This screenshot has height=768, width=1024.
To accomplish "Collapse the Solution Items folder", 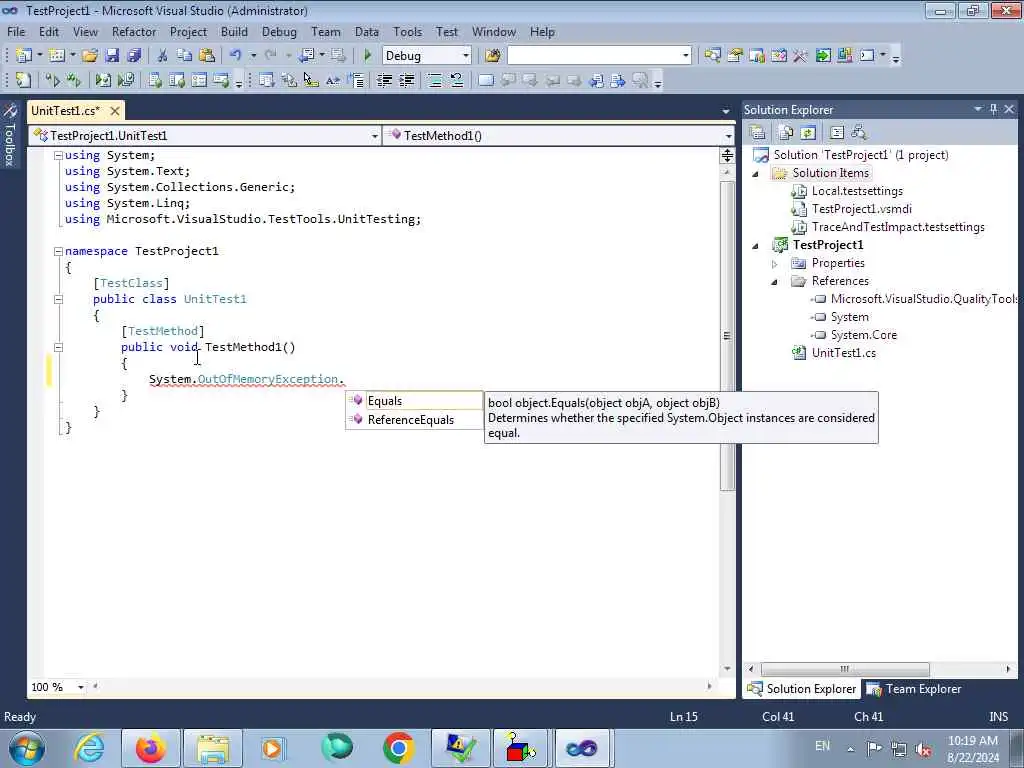I will click(x=756, y=174).
